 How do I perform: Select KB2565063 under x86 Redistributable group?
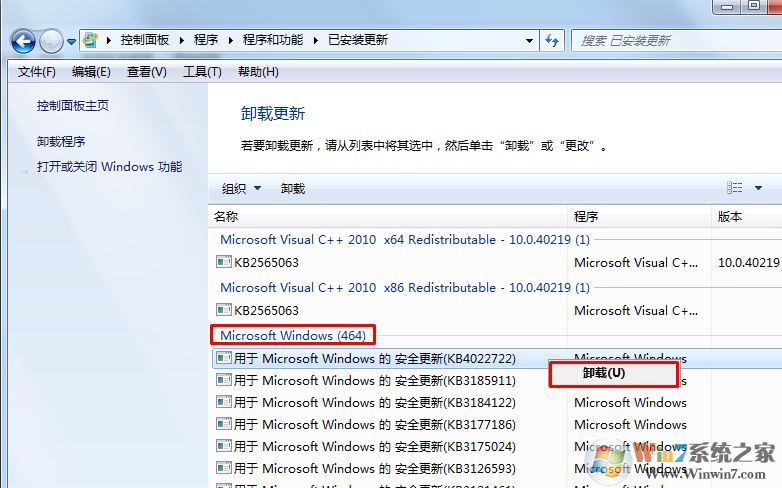266,310
